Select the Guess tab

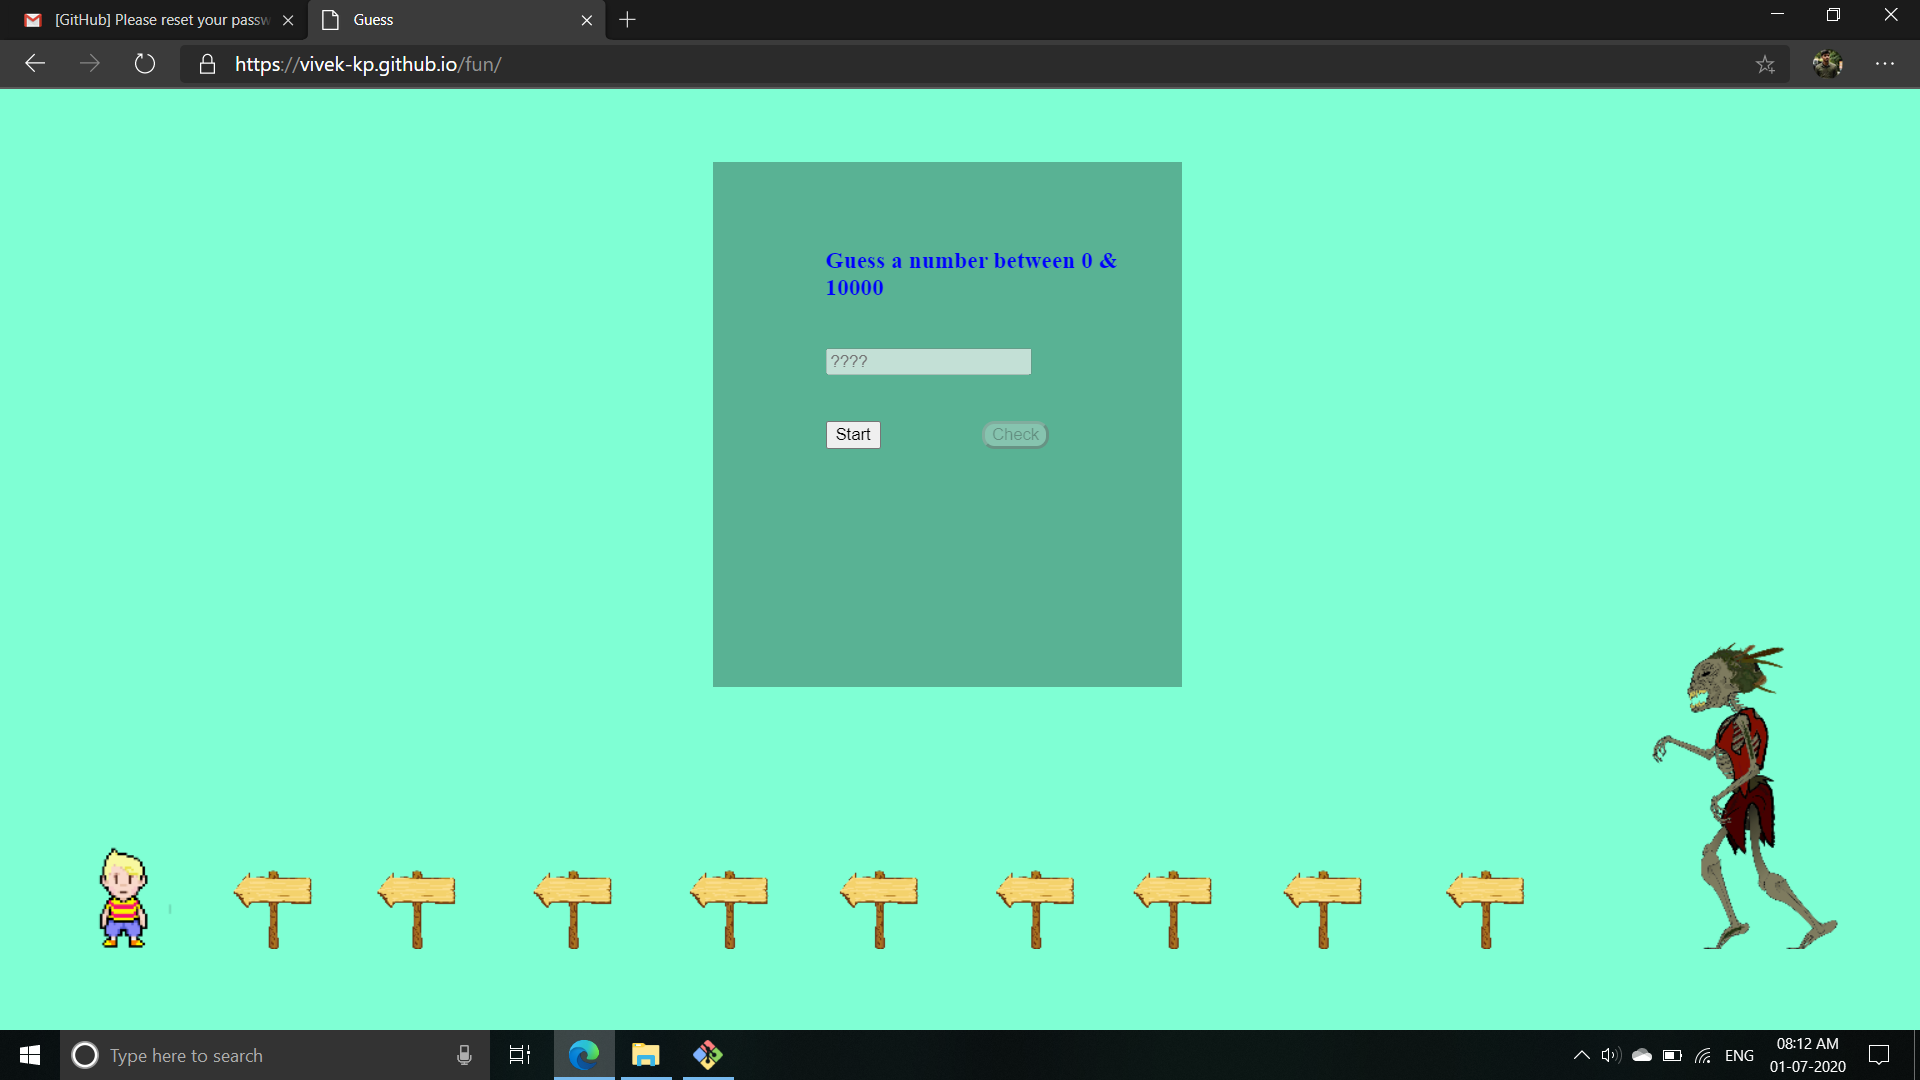tap(440, 20)
